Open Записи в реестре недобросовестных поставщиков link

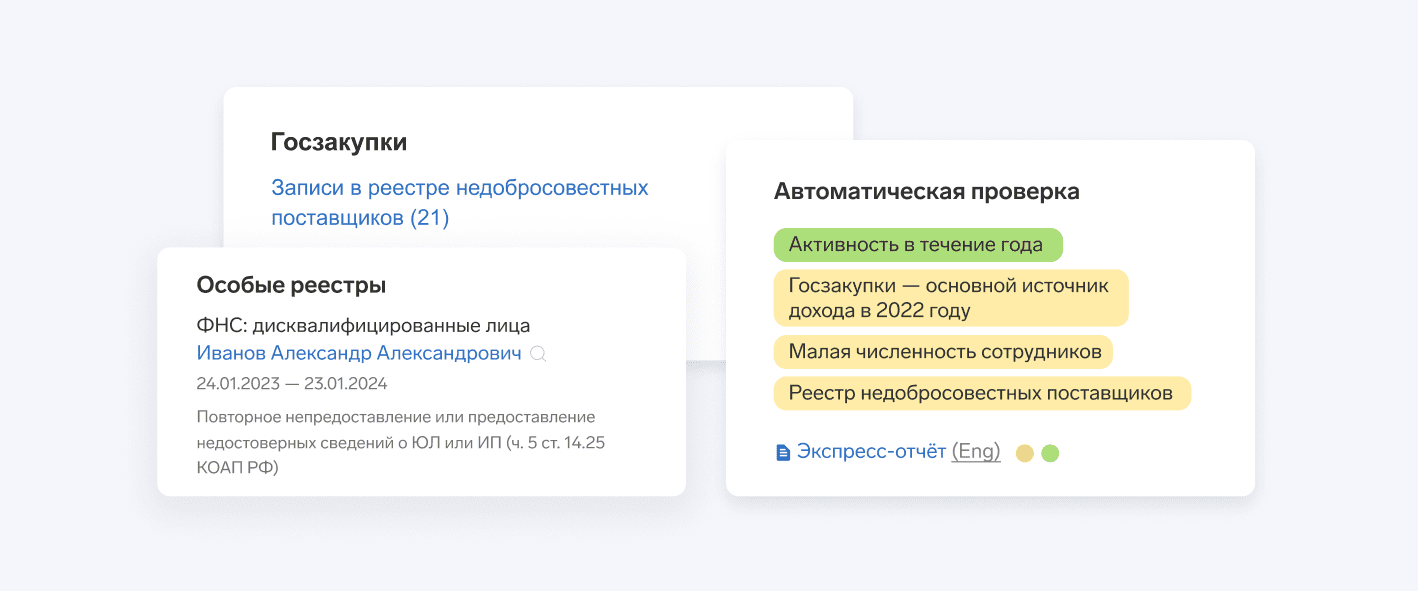click(459, 188)
